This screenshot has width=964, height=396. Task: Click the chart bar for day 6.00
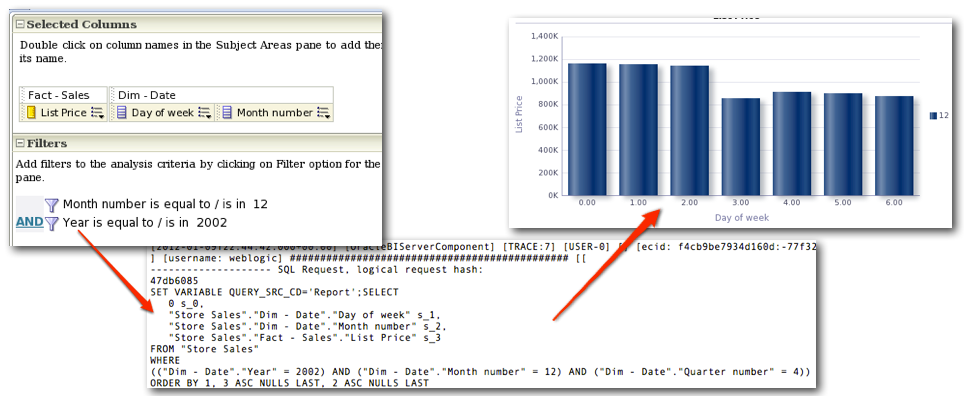894,145
